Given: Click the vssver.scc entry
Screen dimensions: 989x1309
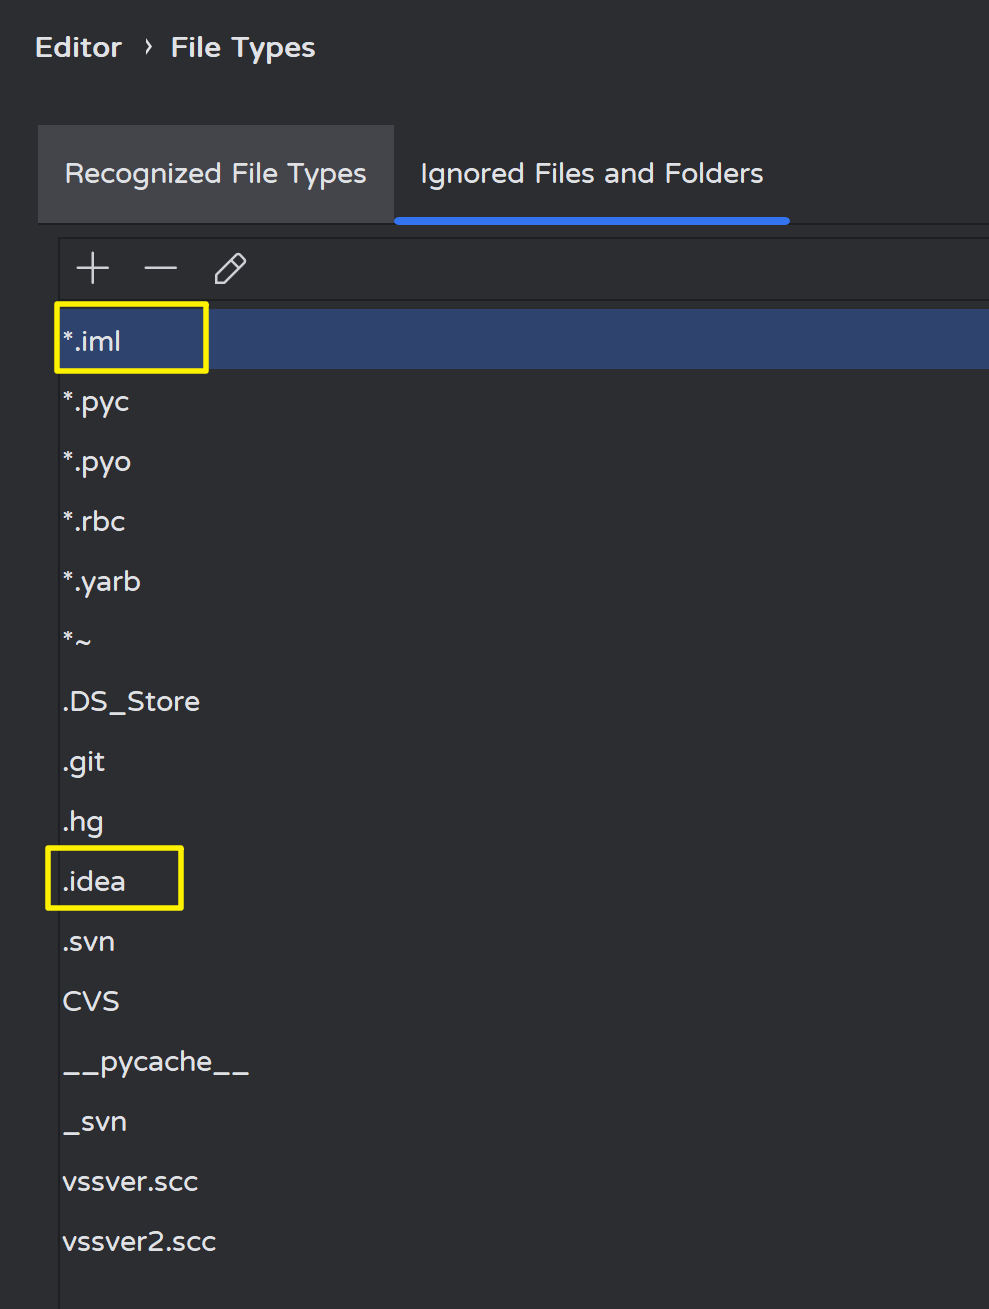Looking at the screenshot, I should (x=130, y=1182).
